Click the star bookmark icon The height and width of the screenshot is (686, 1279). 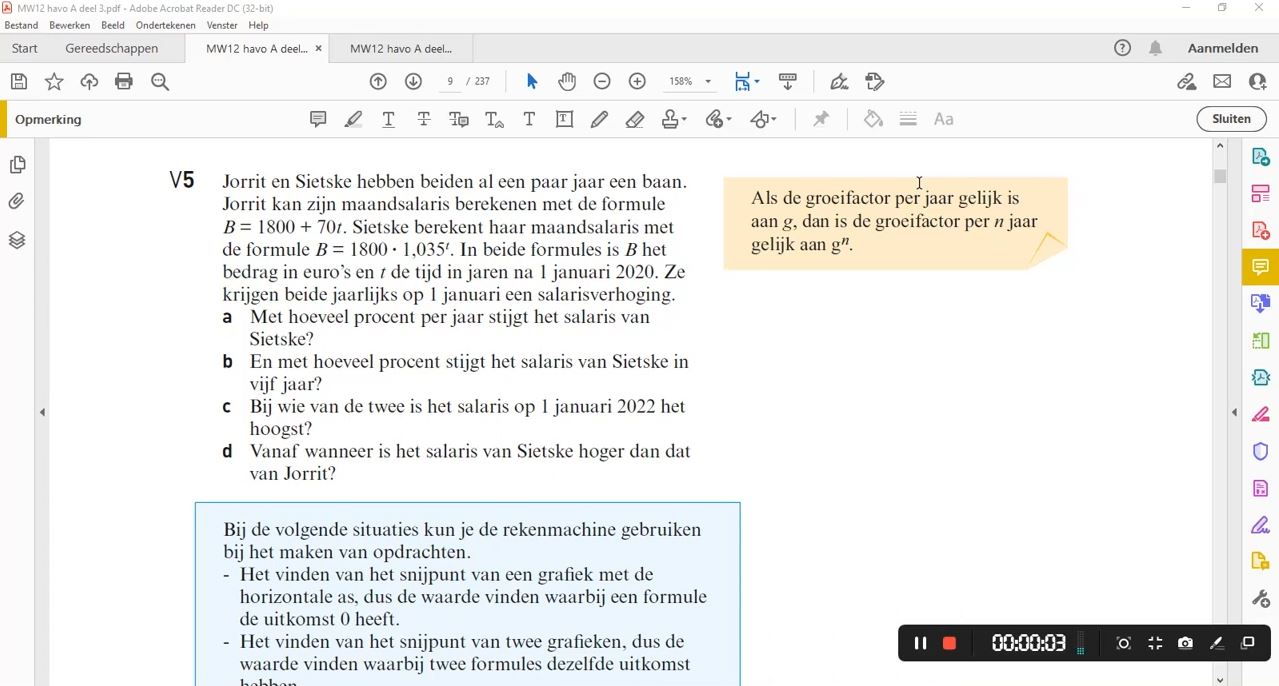pyautogui.click(x=54, y=82)
